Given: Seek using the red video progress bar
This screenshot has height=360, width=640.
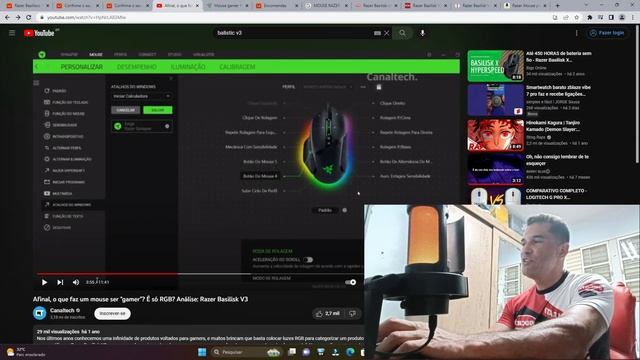Looking at the screenshot, I should (107, 274).
